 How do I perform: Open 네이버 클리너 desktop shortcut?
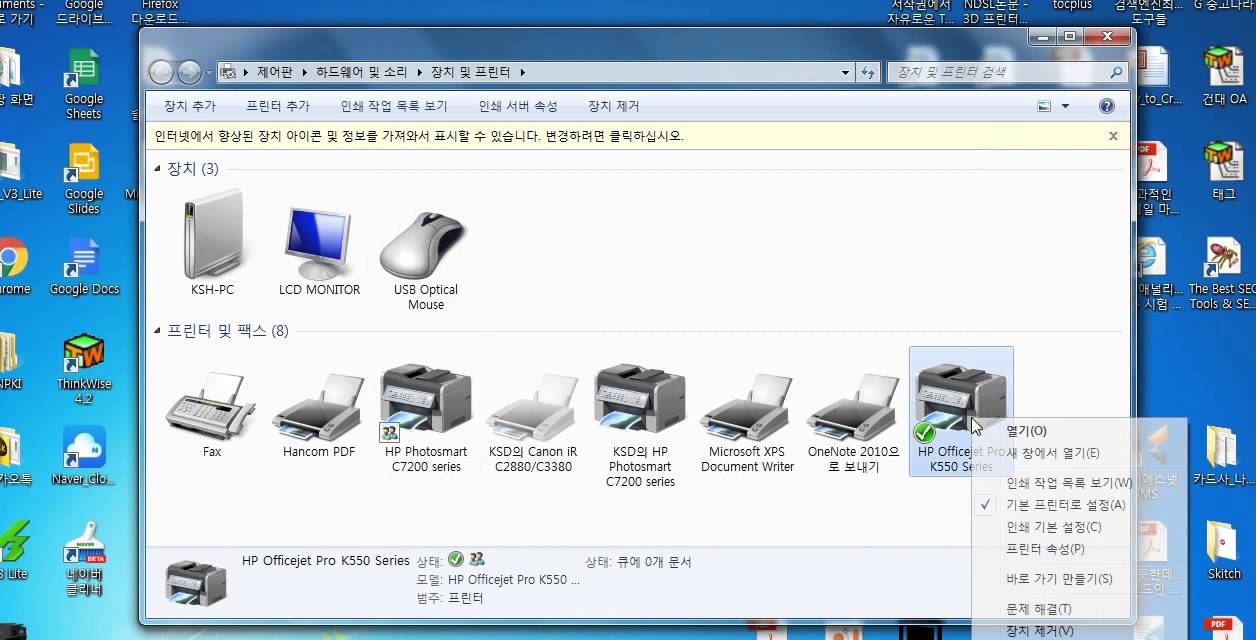[x=84, y=559]
